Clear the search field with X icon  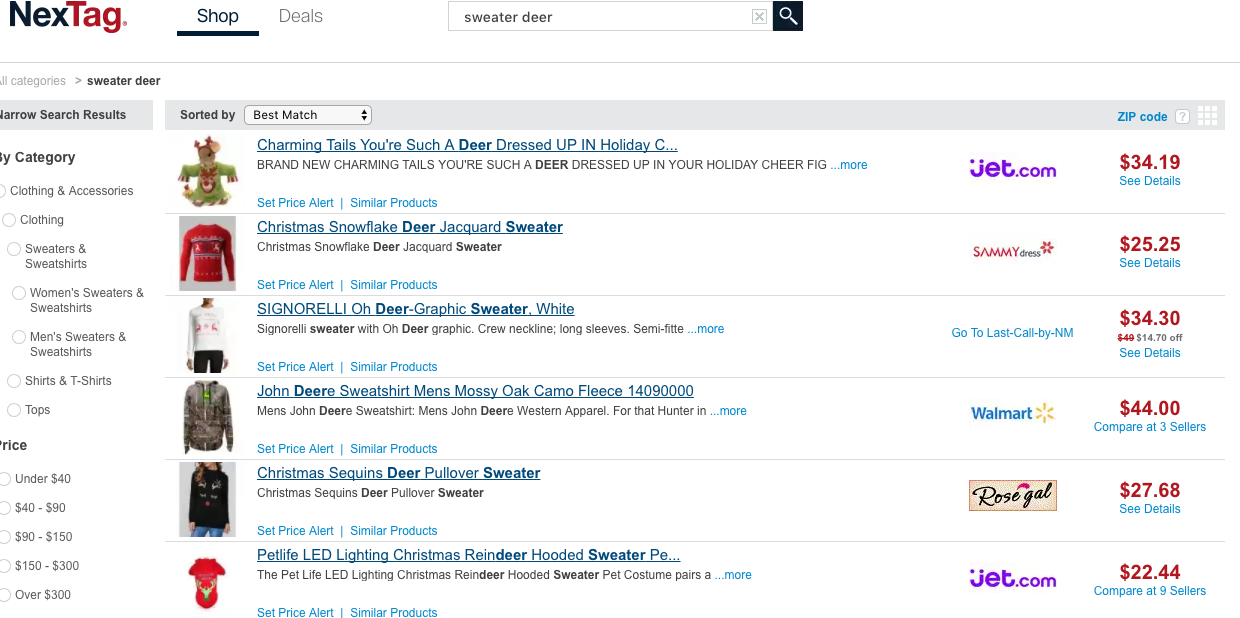pyautogui.click(x=759, y=17)
